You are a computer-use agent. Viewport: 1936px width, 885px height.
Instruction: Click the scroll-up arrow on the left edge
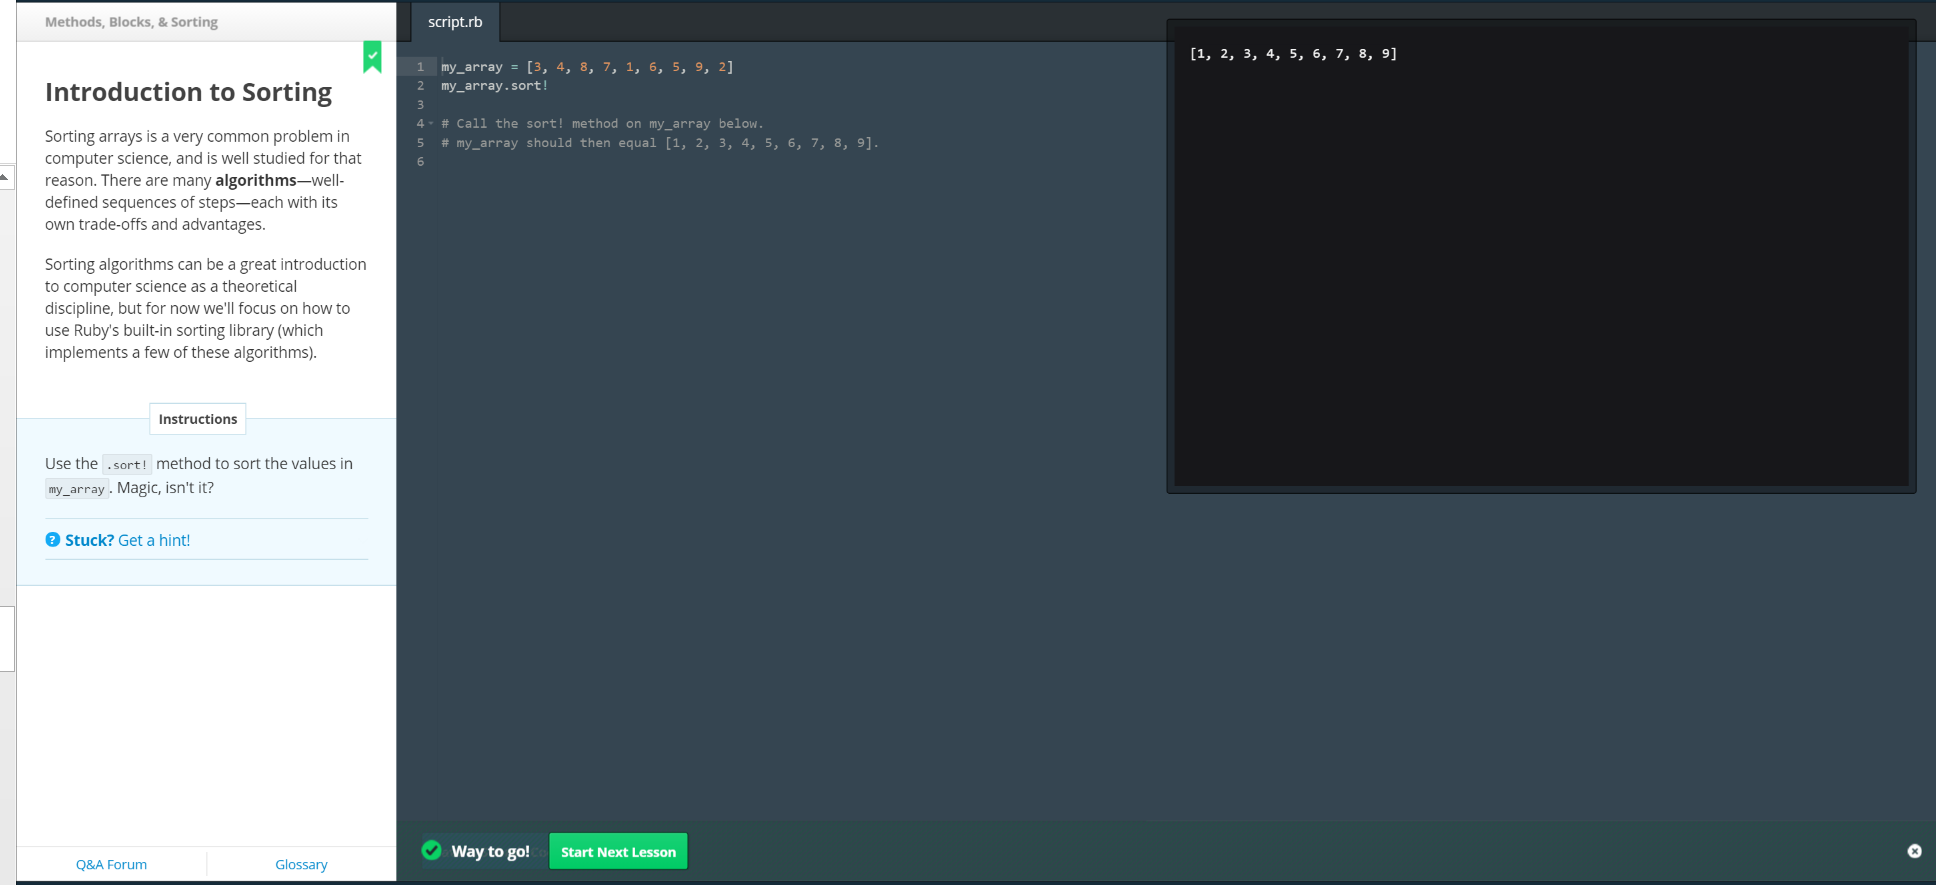coord(5,177)
